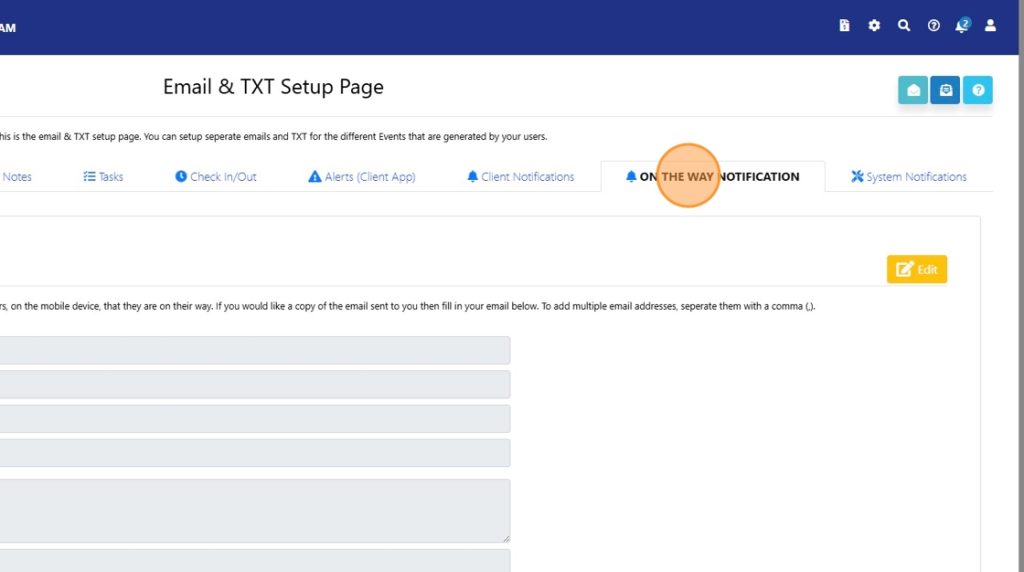Select the Alerts (Client App) tab
This screenshot has height=572, width=1024.
[x=361, y=177]
